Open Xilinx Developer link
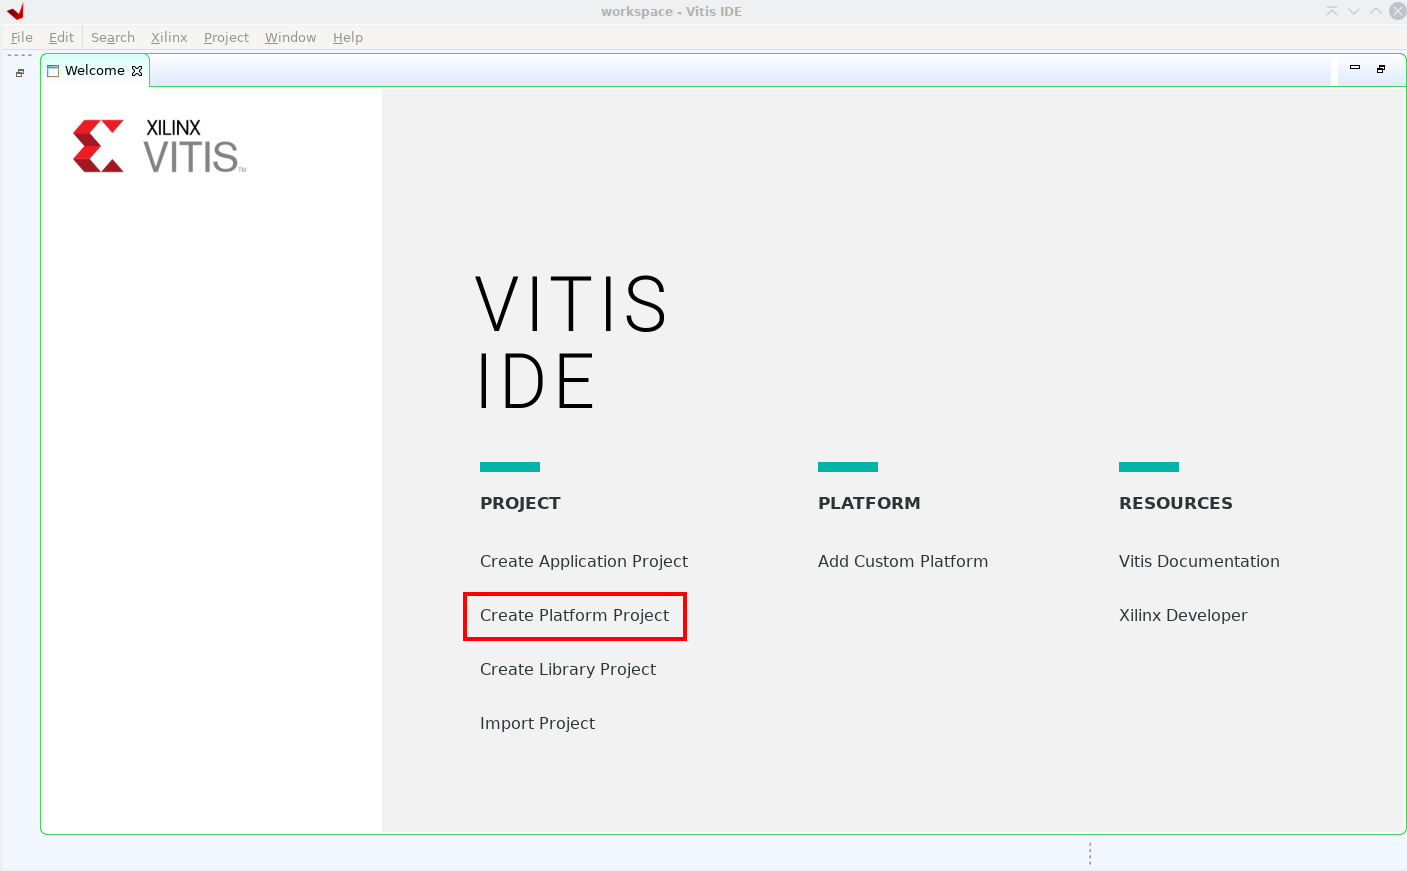The height and width of the screenshot is (871, 1407). pyautogui.click(x=1183, y=615)
